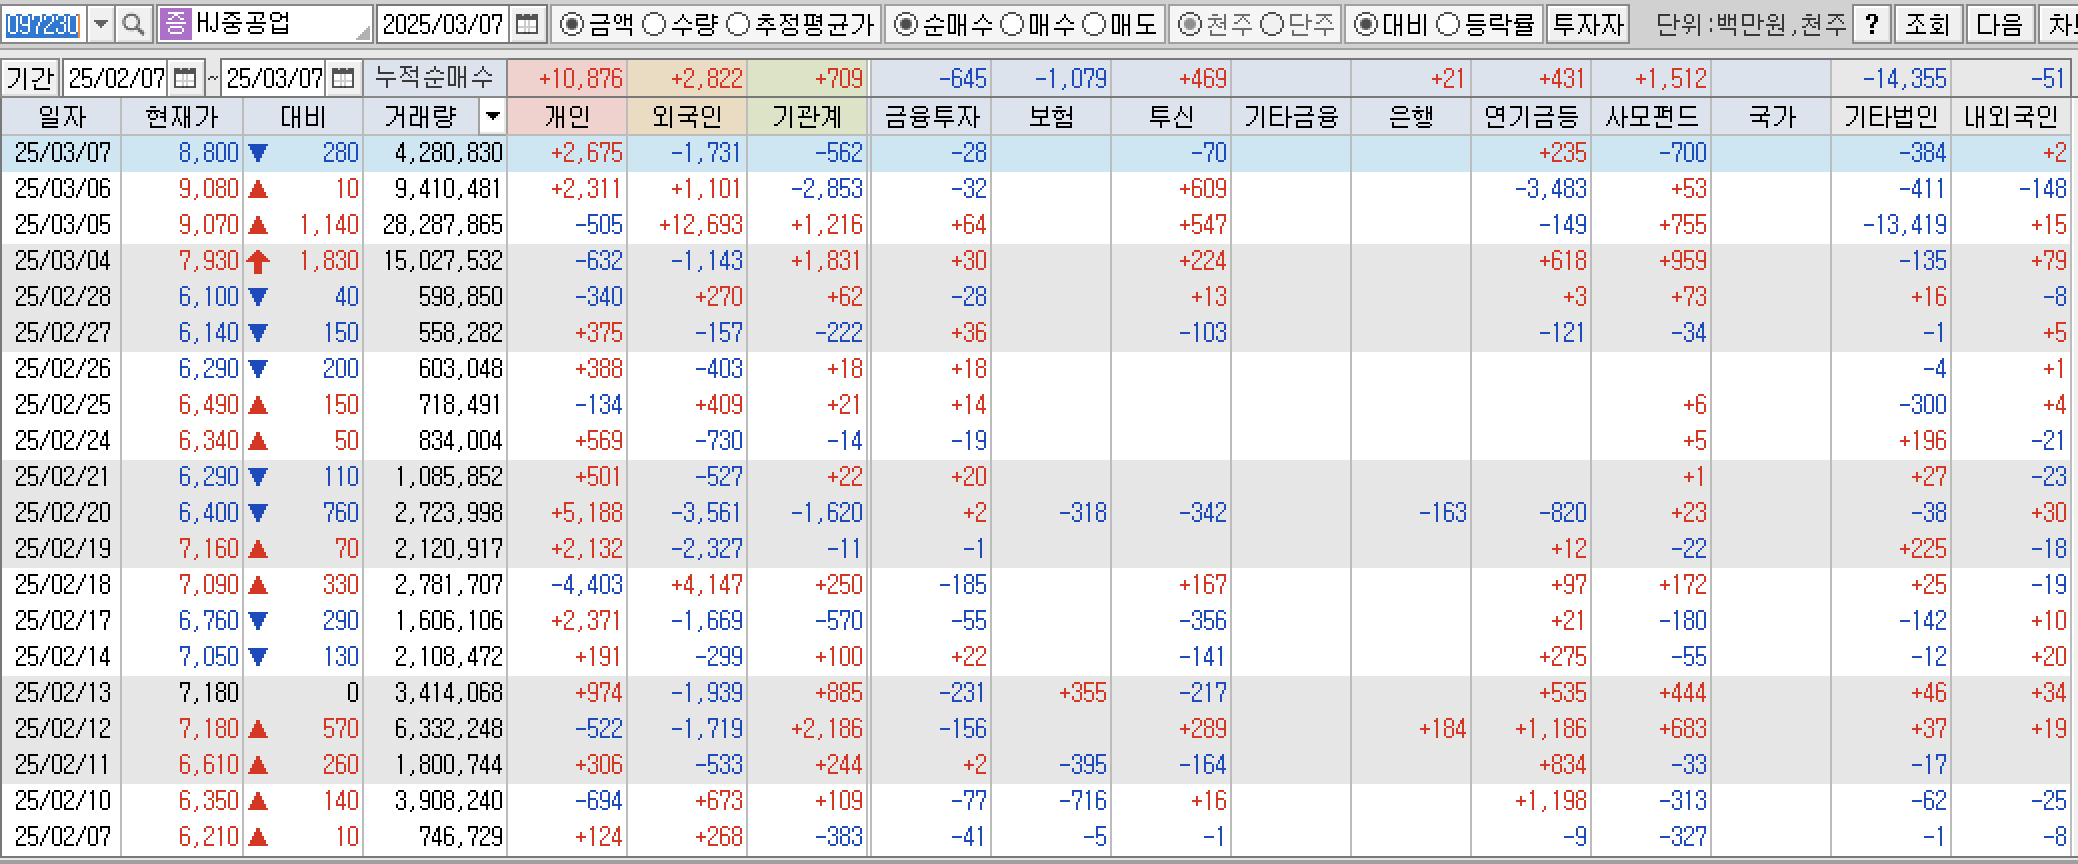Click the 다음 next button

[x=1999, y=24]
